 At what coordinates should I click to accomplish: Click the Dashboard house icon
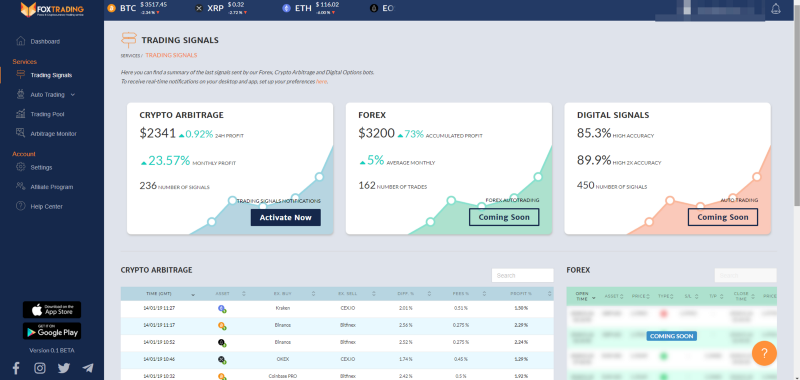(x=20, y=41)
